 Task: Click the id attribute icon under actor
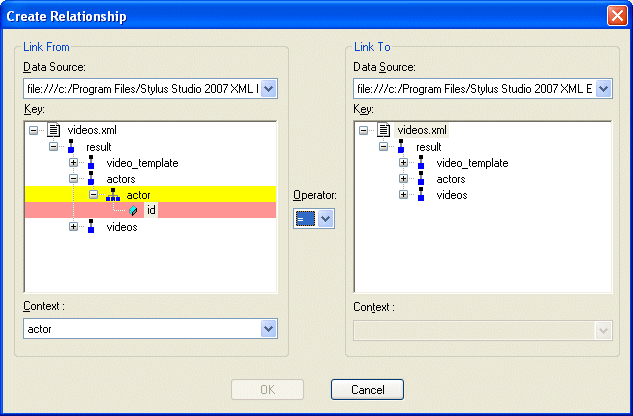click(133, 210)
